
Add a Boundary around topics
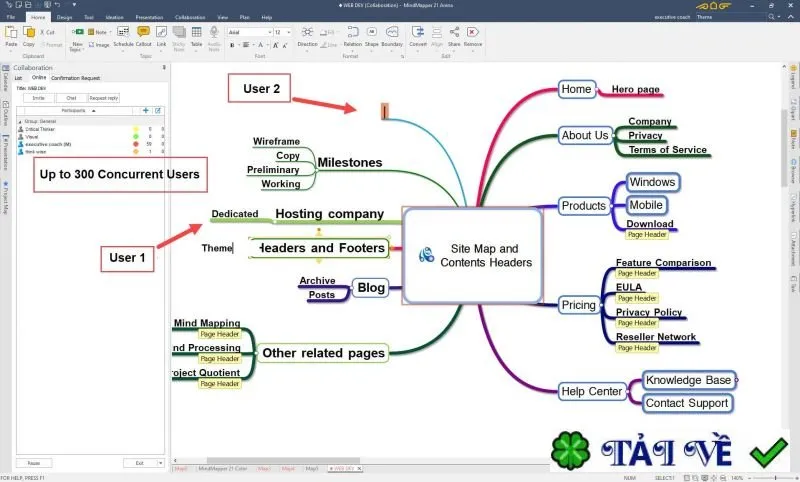click(x=392, y=36)
